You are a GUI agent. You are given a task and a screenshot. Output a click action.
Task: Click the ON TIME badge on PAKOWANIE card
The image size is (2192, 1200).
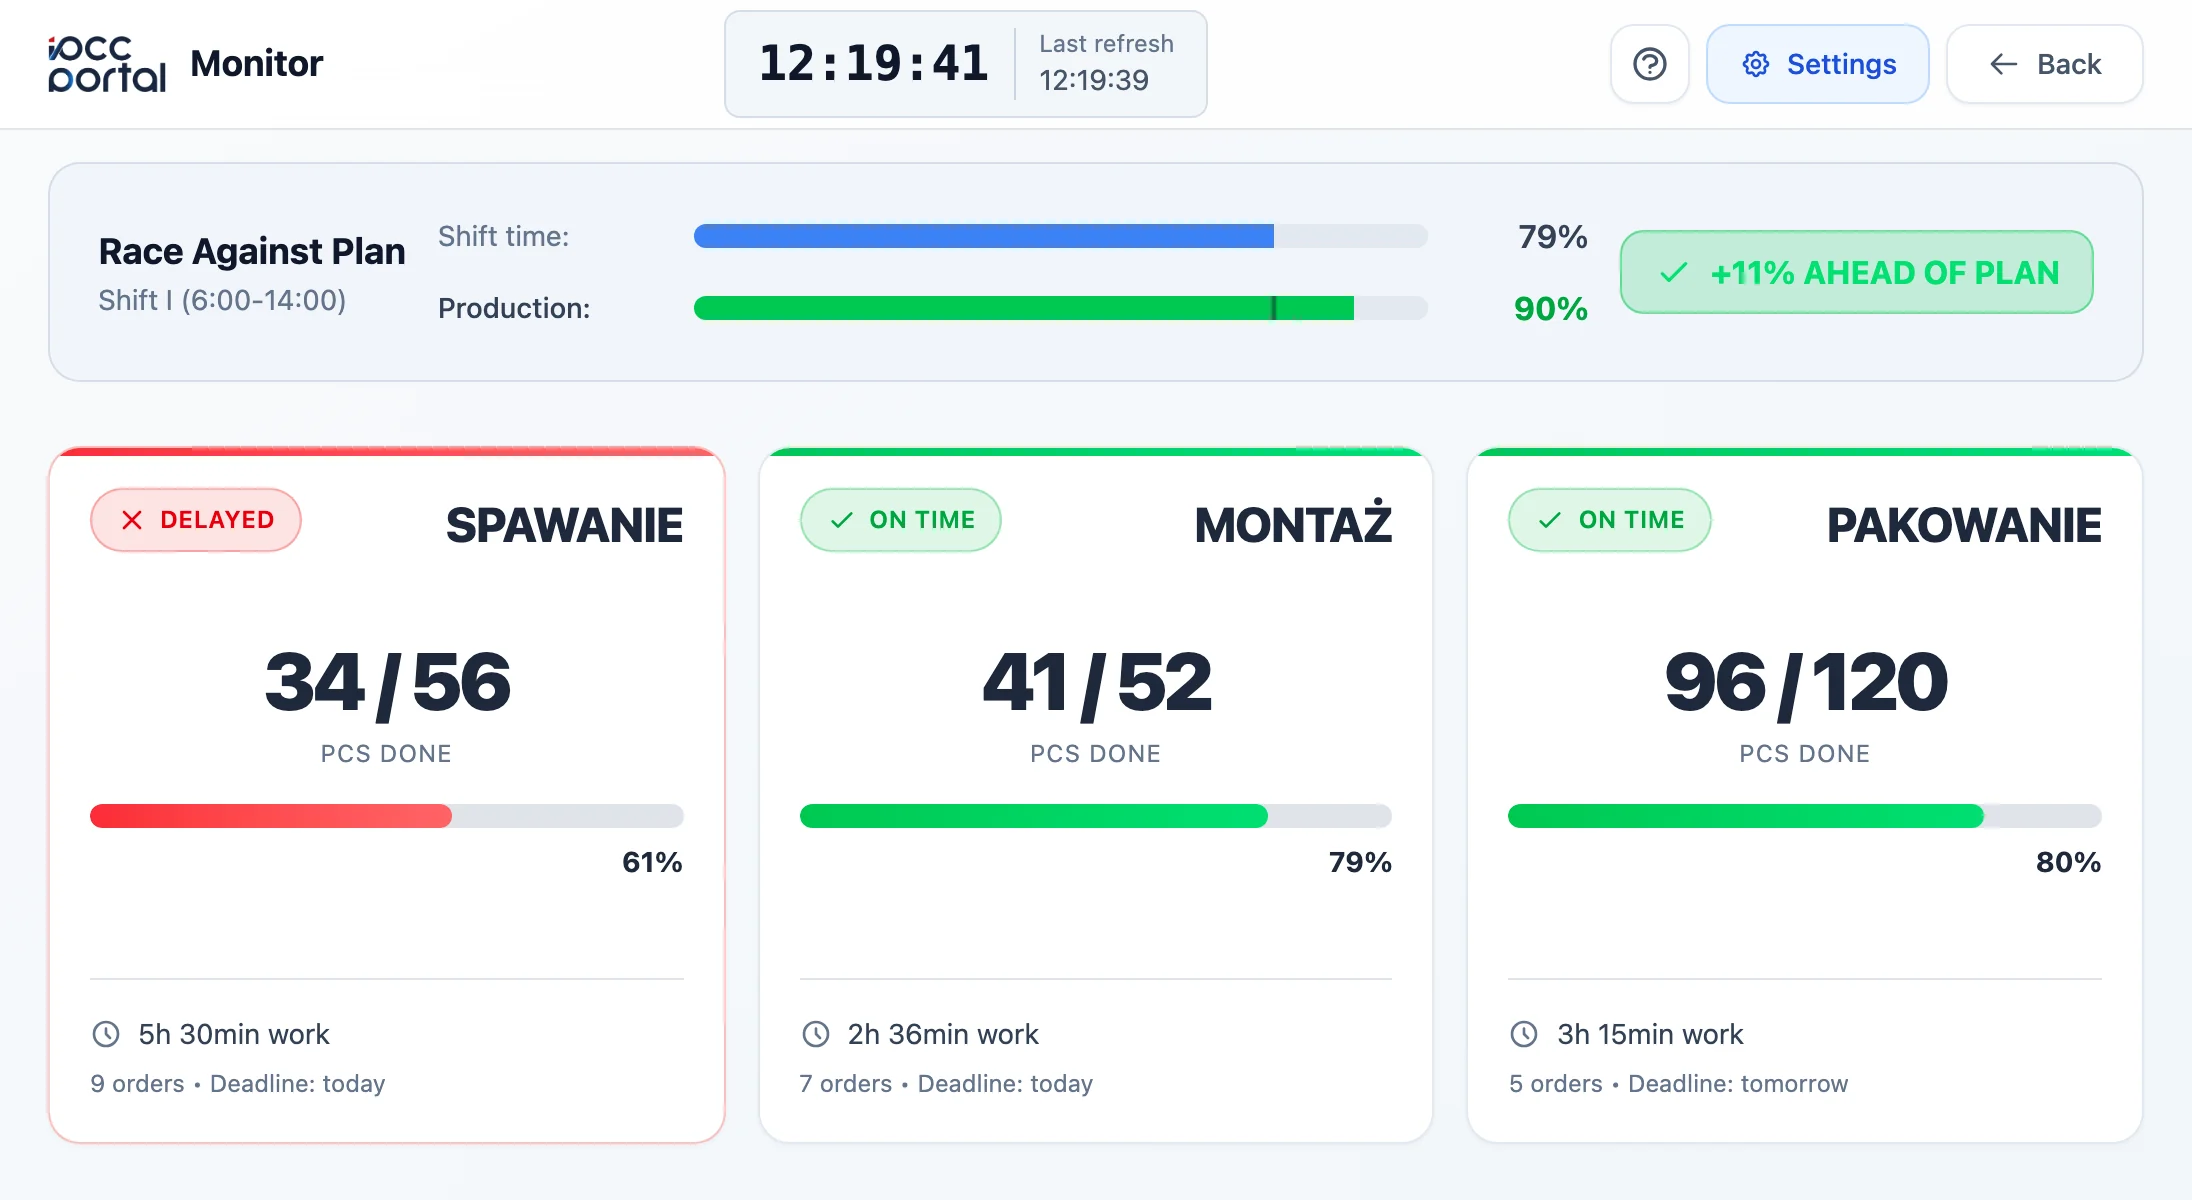(x=1610, y=520)
